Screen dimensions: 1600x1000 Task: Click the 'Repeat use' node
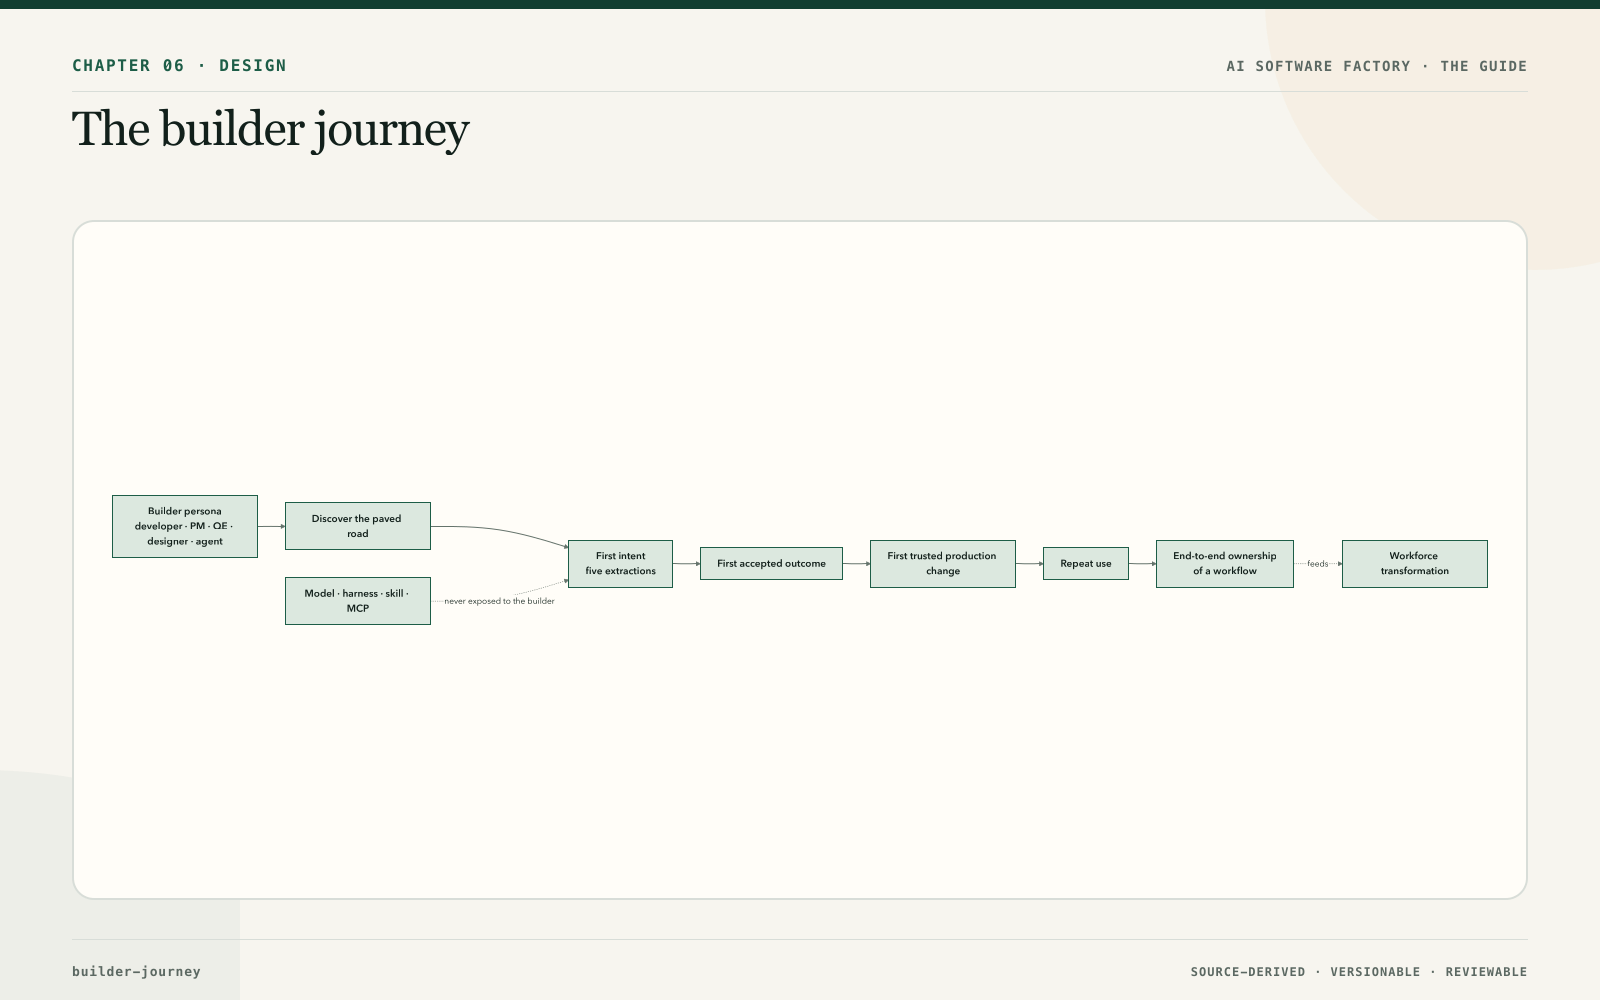click(1086, 564)
